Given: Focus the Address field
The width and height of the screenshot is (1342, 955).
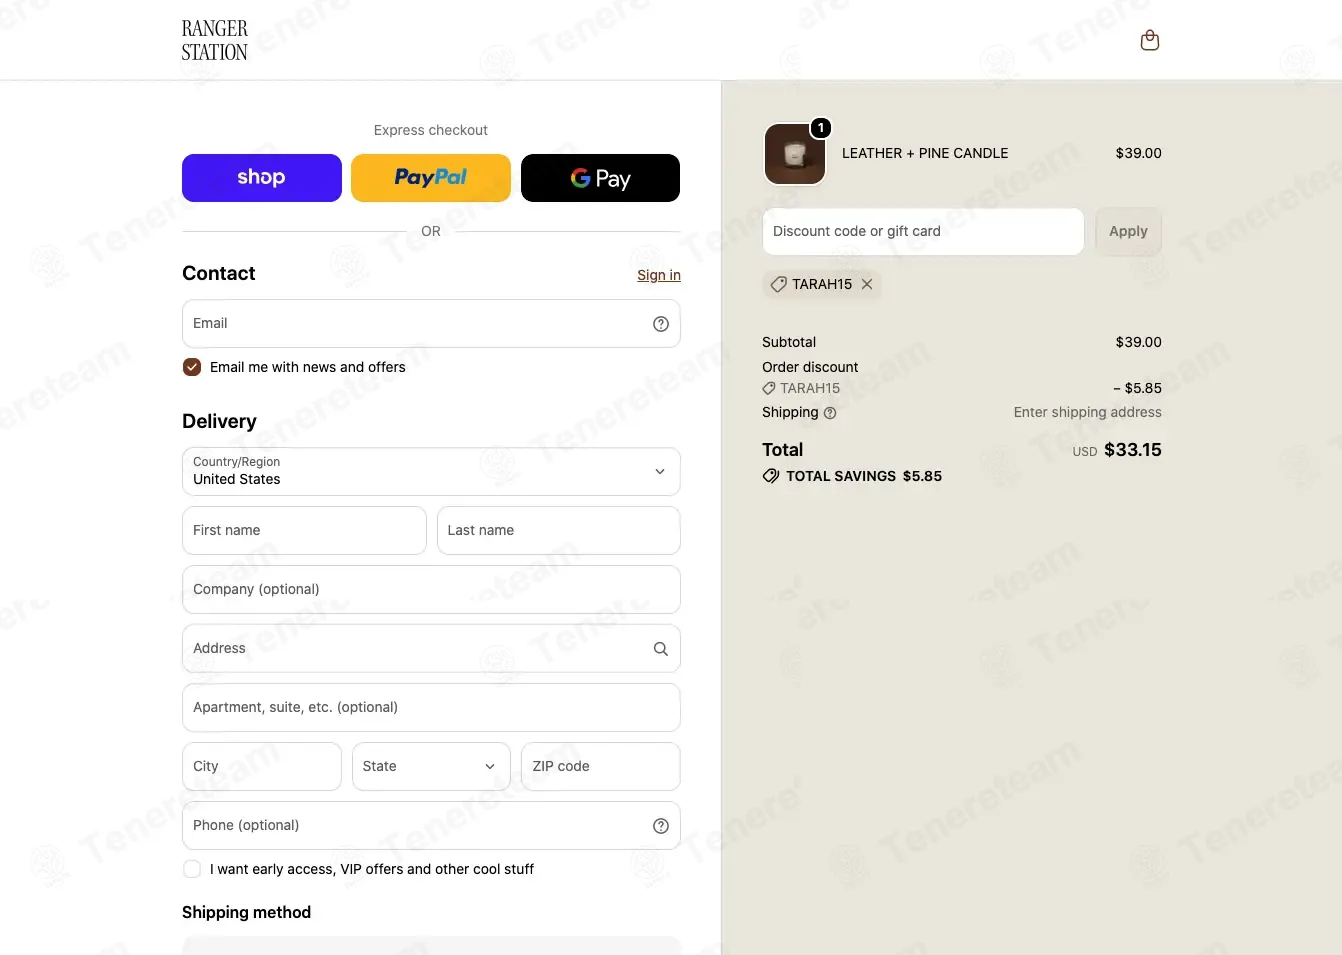Looking at the screenshot, I should (x=431, y=648).
